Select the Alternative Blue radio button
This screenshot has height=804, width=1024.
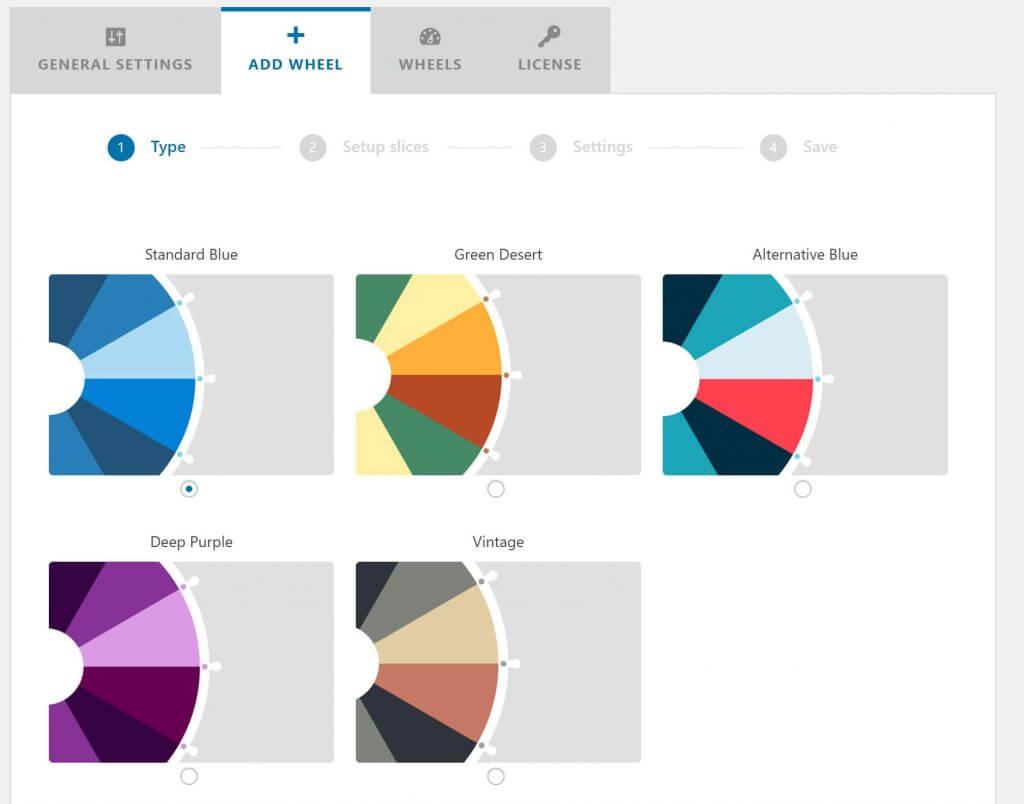pyautogui.click(x=802, y=489)
